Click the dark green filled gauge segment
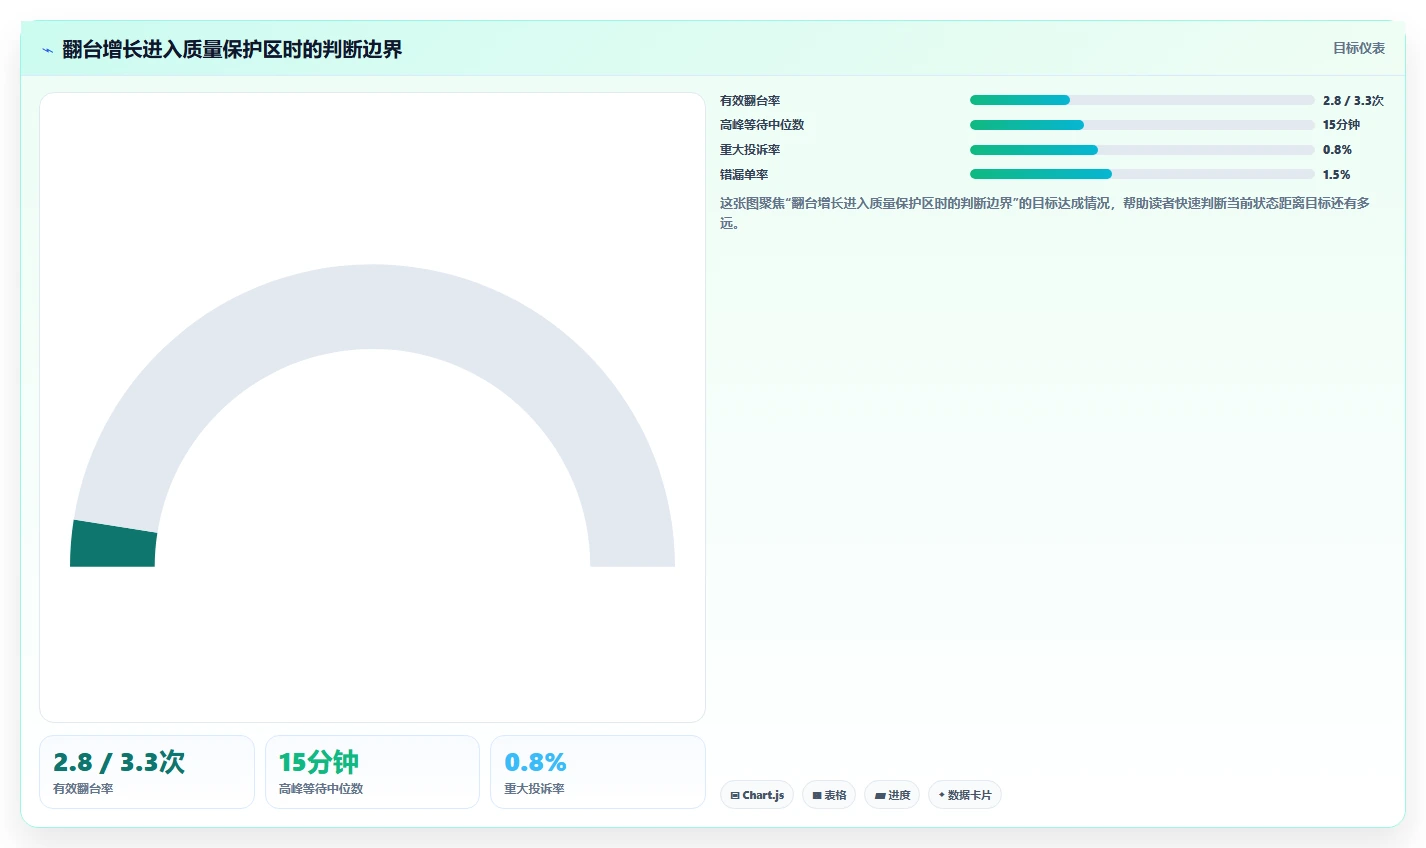 [113, 544]
